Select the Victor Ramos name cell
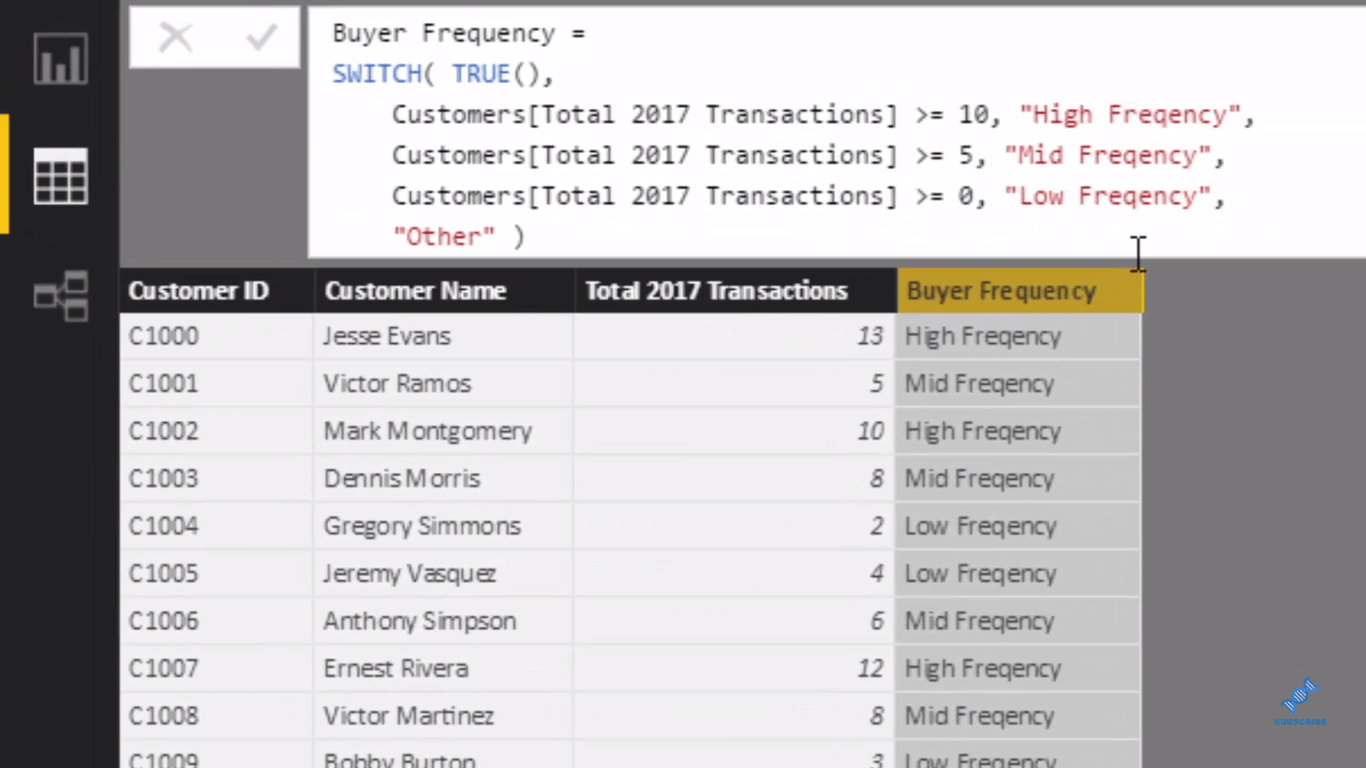The image size is (1366, 768). point(444,384)
